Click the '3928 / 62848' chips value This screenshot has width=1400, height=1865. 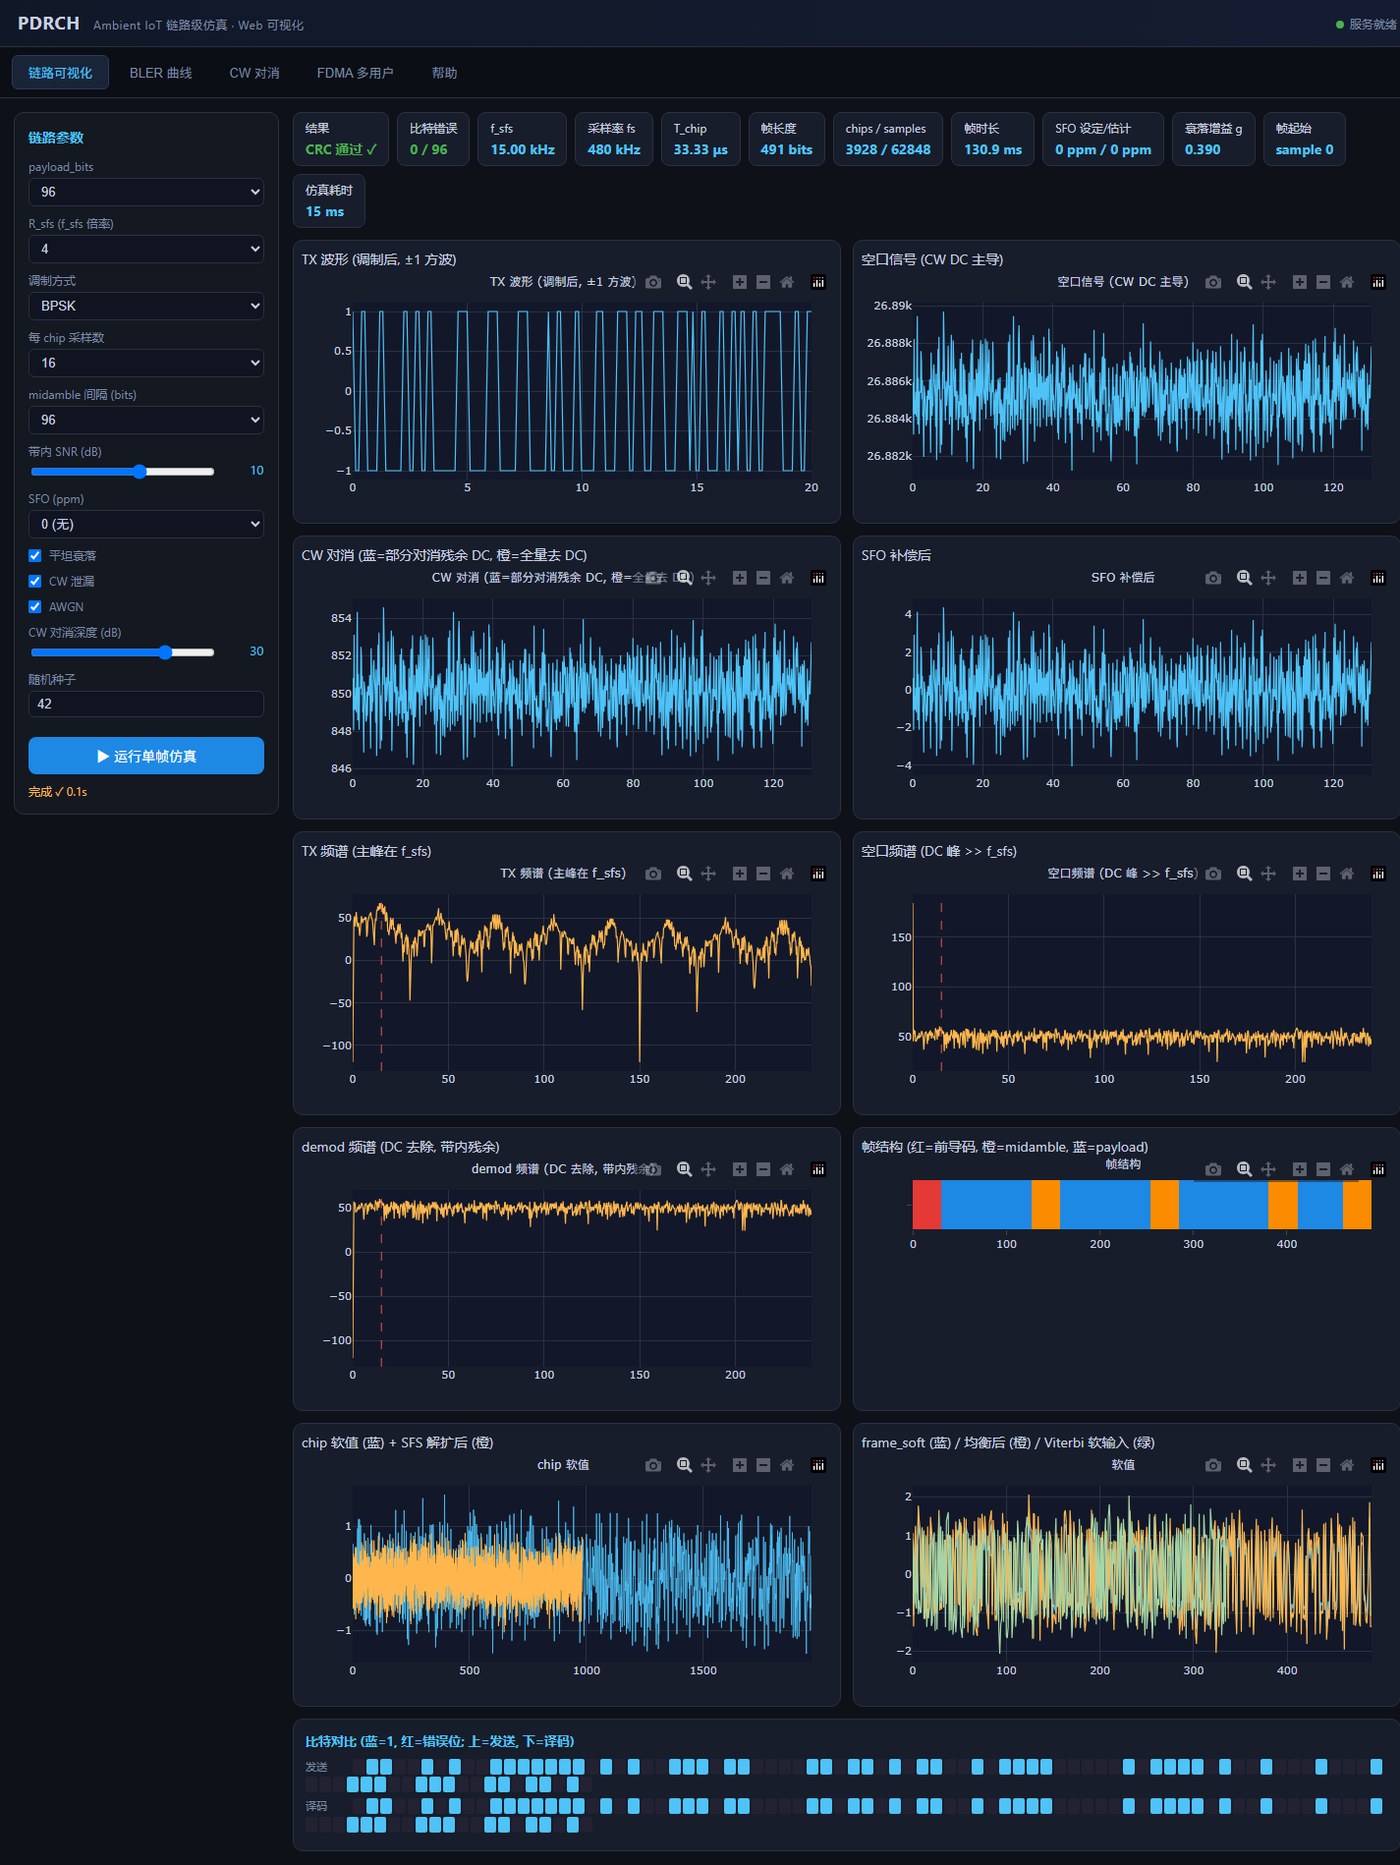click(888, 150)
